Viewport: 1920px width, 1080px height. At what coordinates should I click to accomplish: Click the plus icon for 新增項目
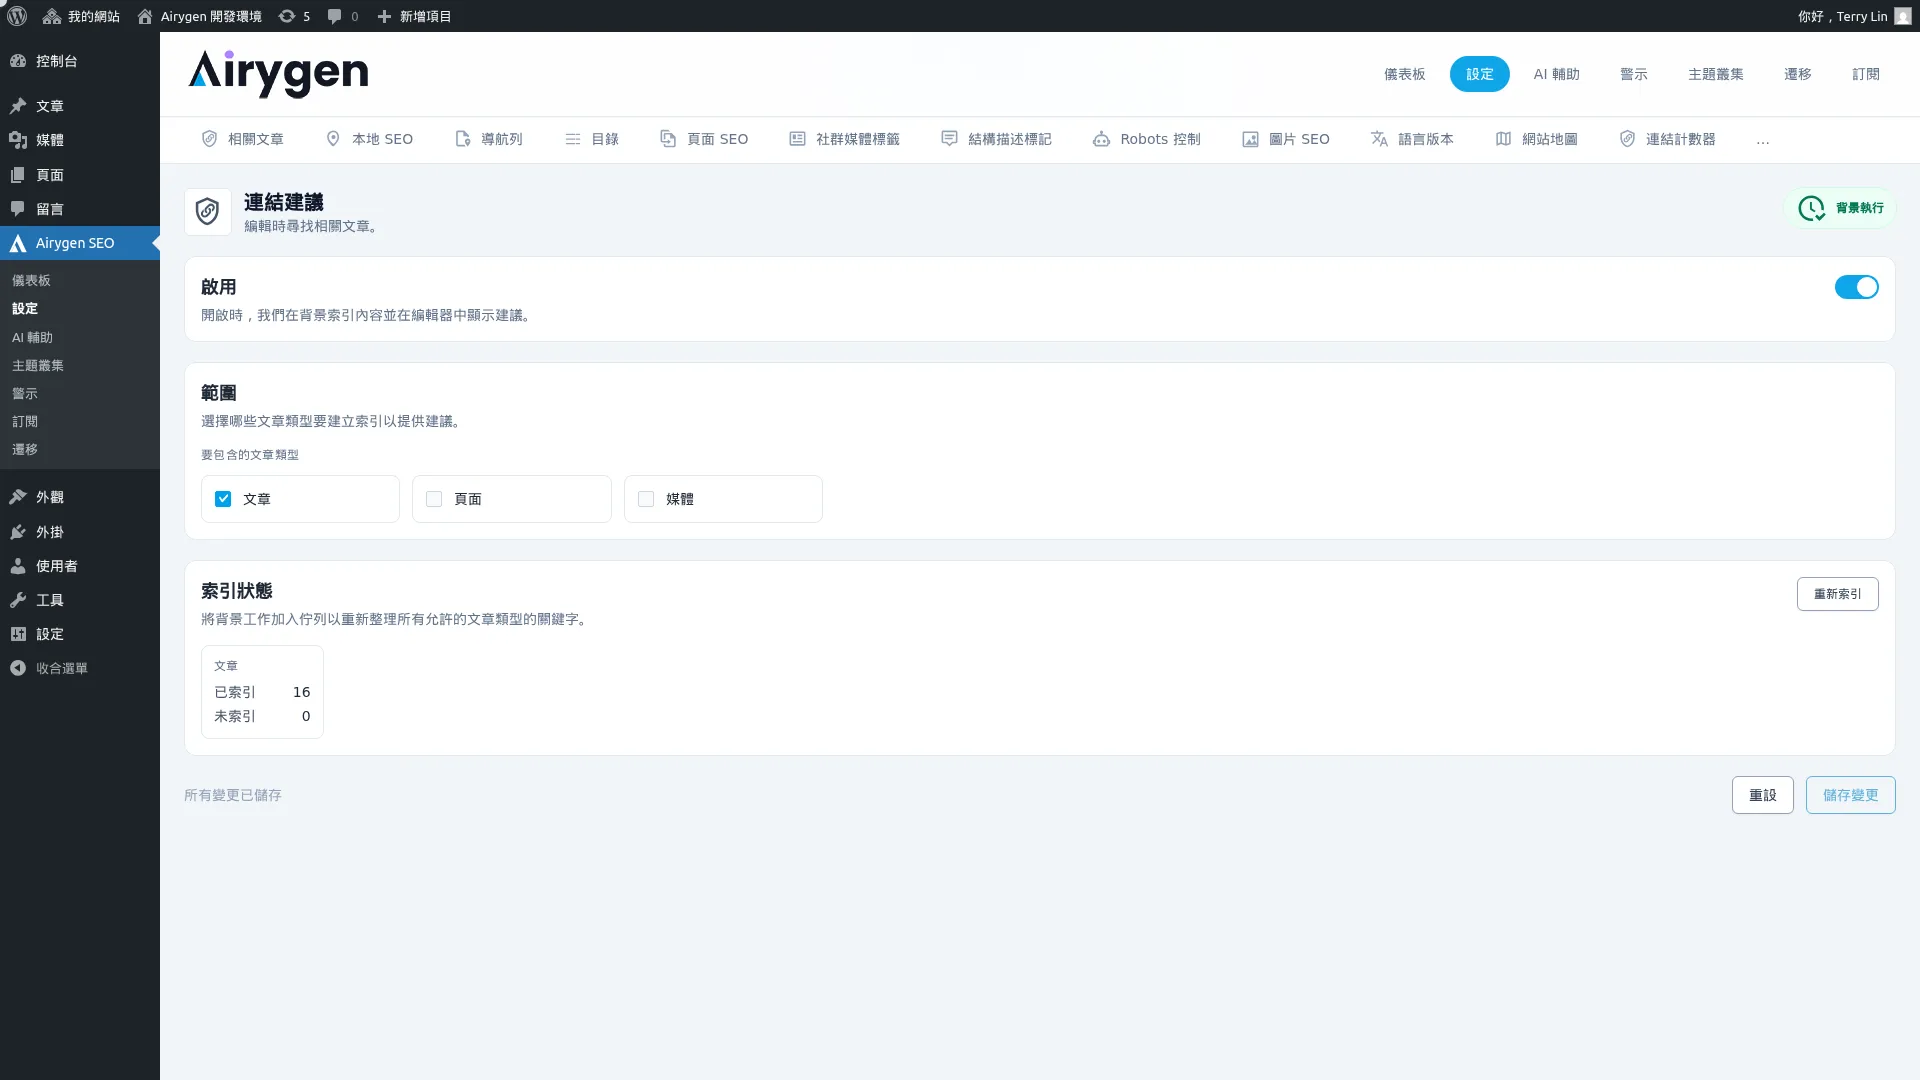[384, 16]
